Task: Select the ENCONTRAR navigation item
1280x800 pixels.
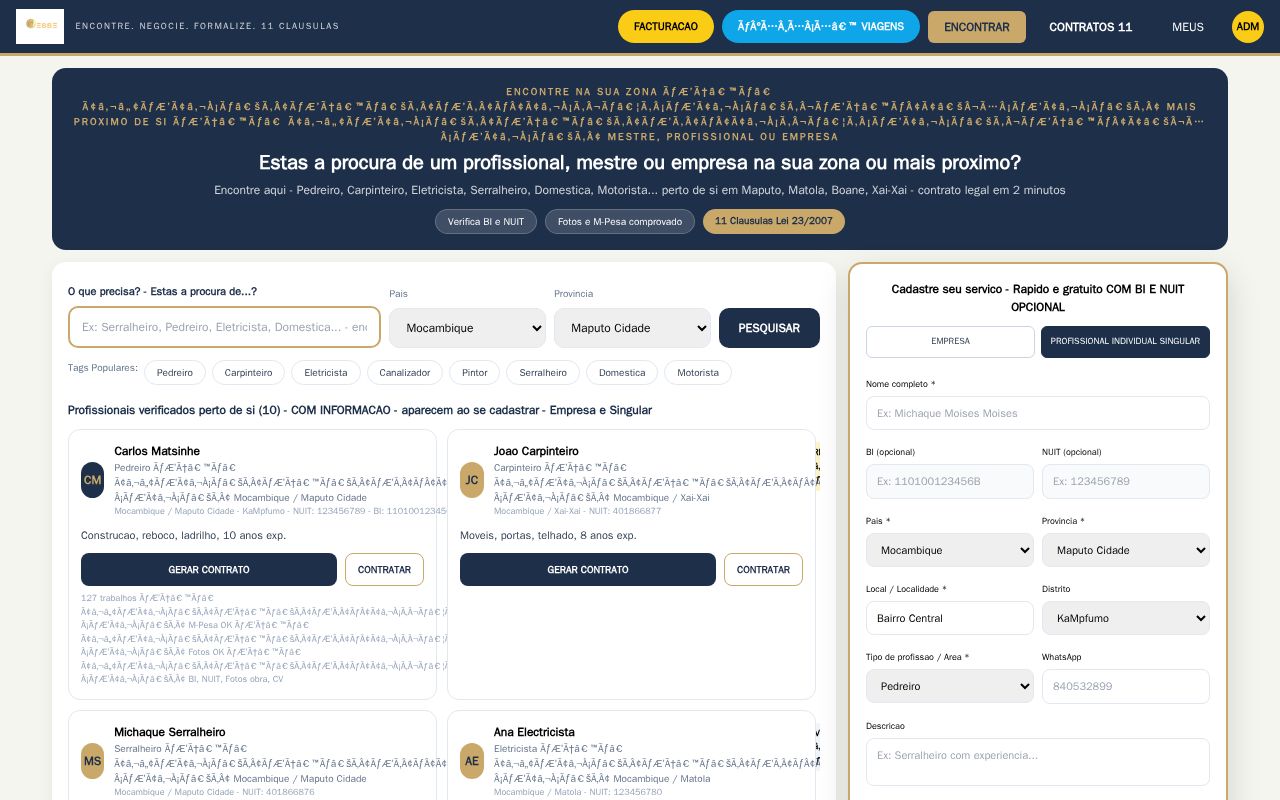Action: coord(977,27)
